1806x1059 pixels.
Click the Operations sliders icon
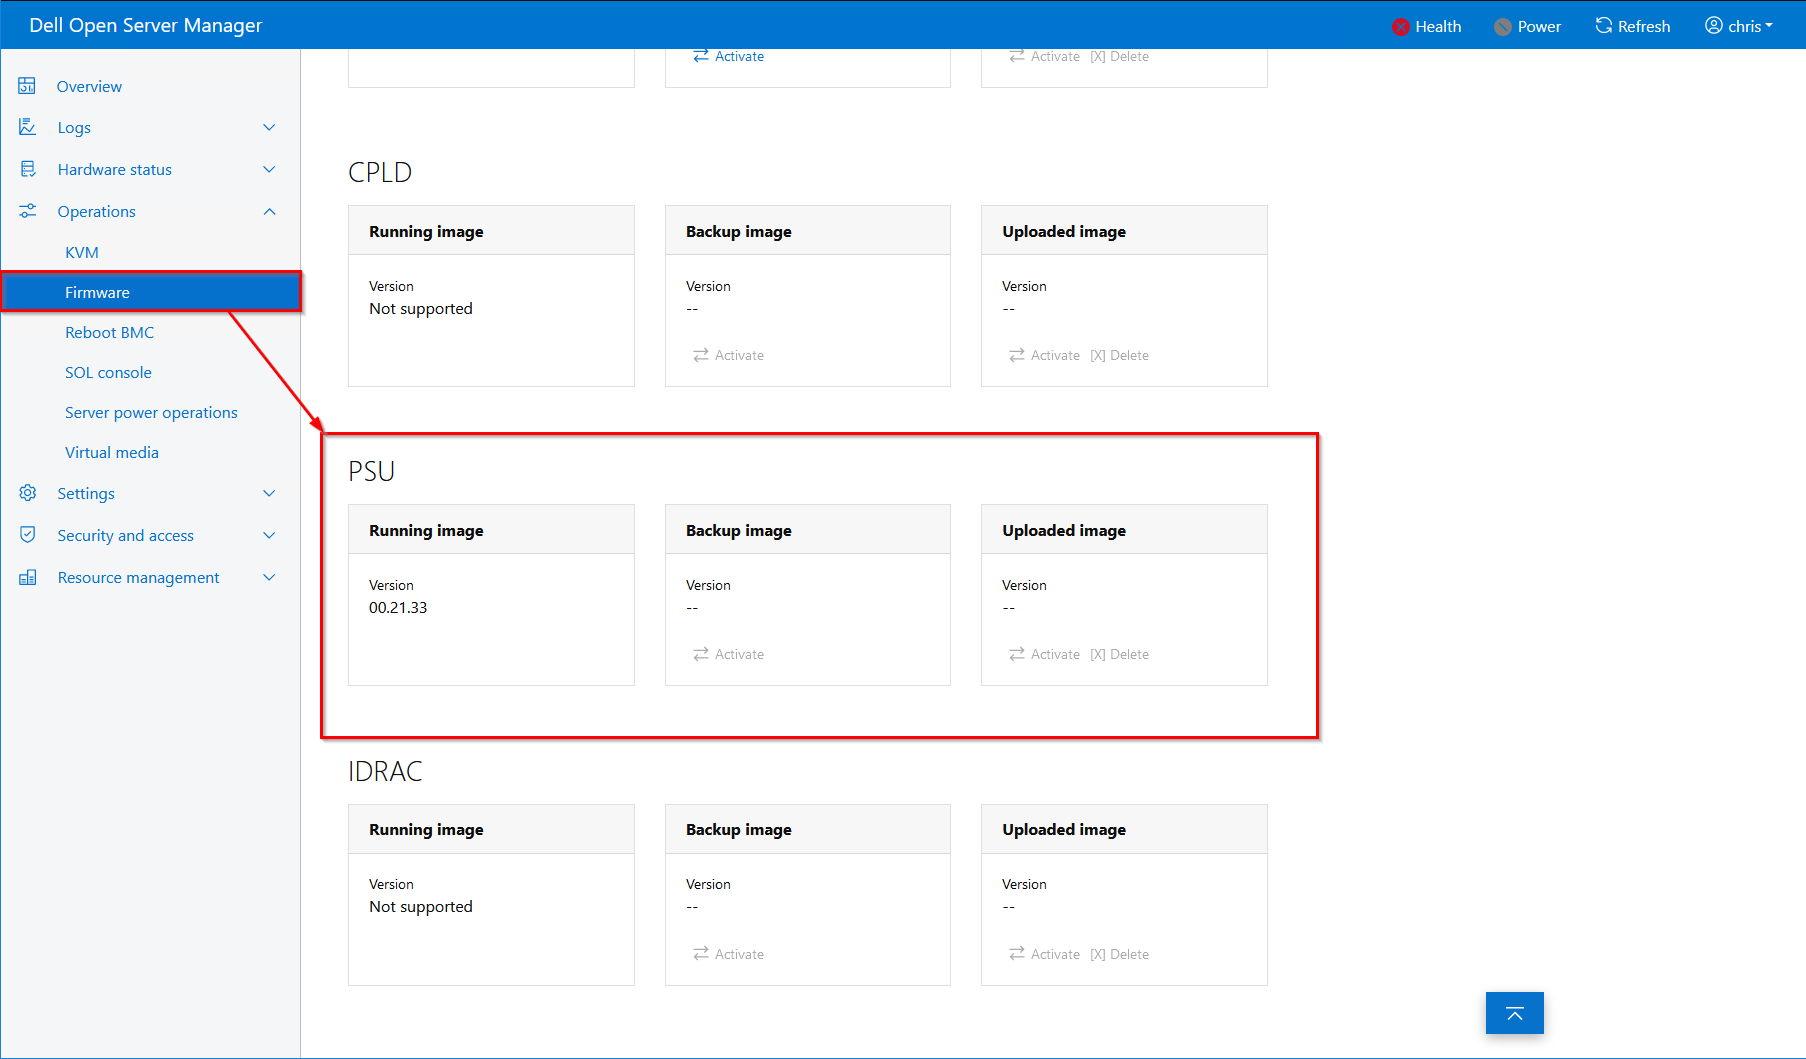(x=27, y=211)
